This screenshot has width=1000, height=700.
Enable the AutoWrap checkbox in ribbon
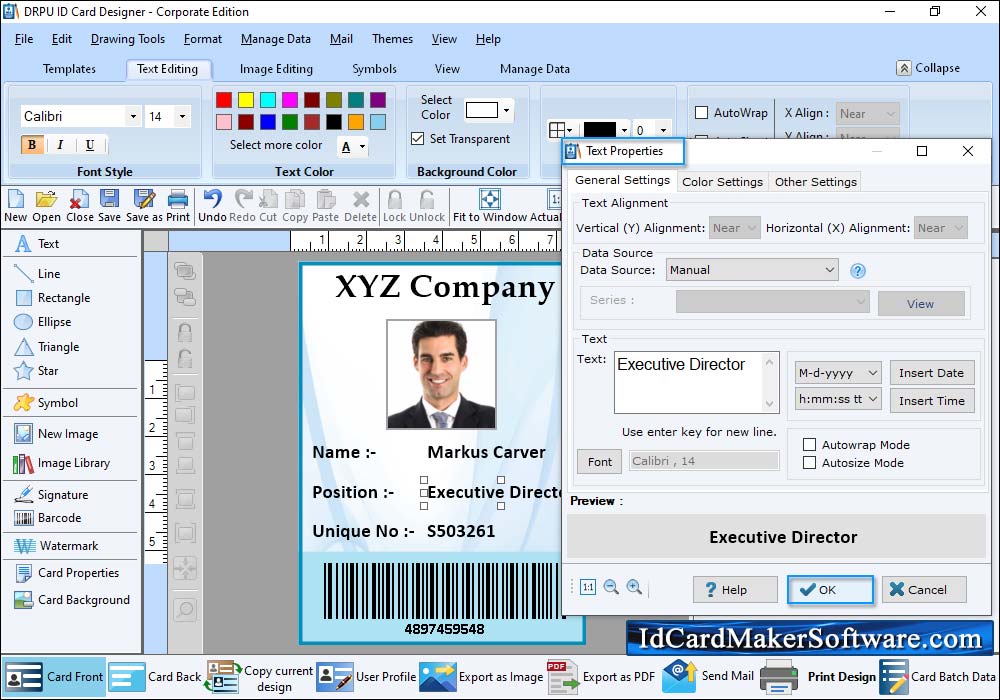click(702, 113)
